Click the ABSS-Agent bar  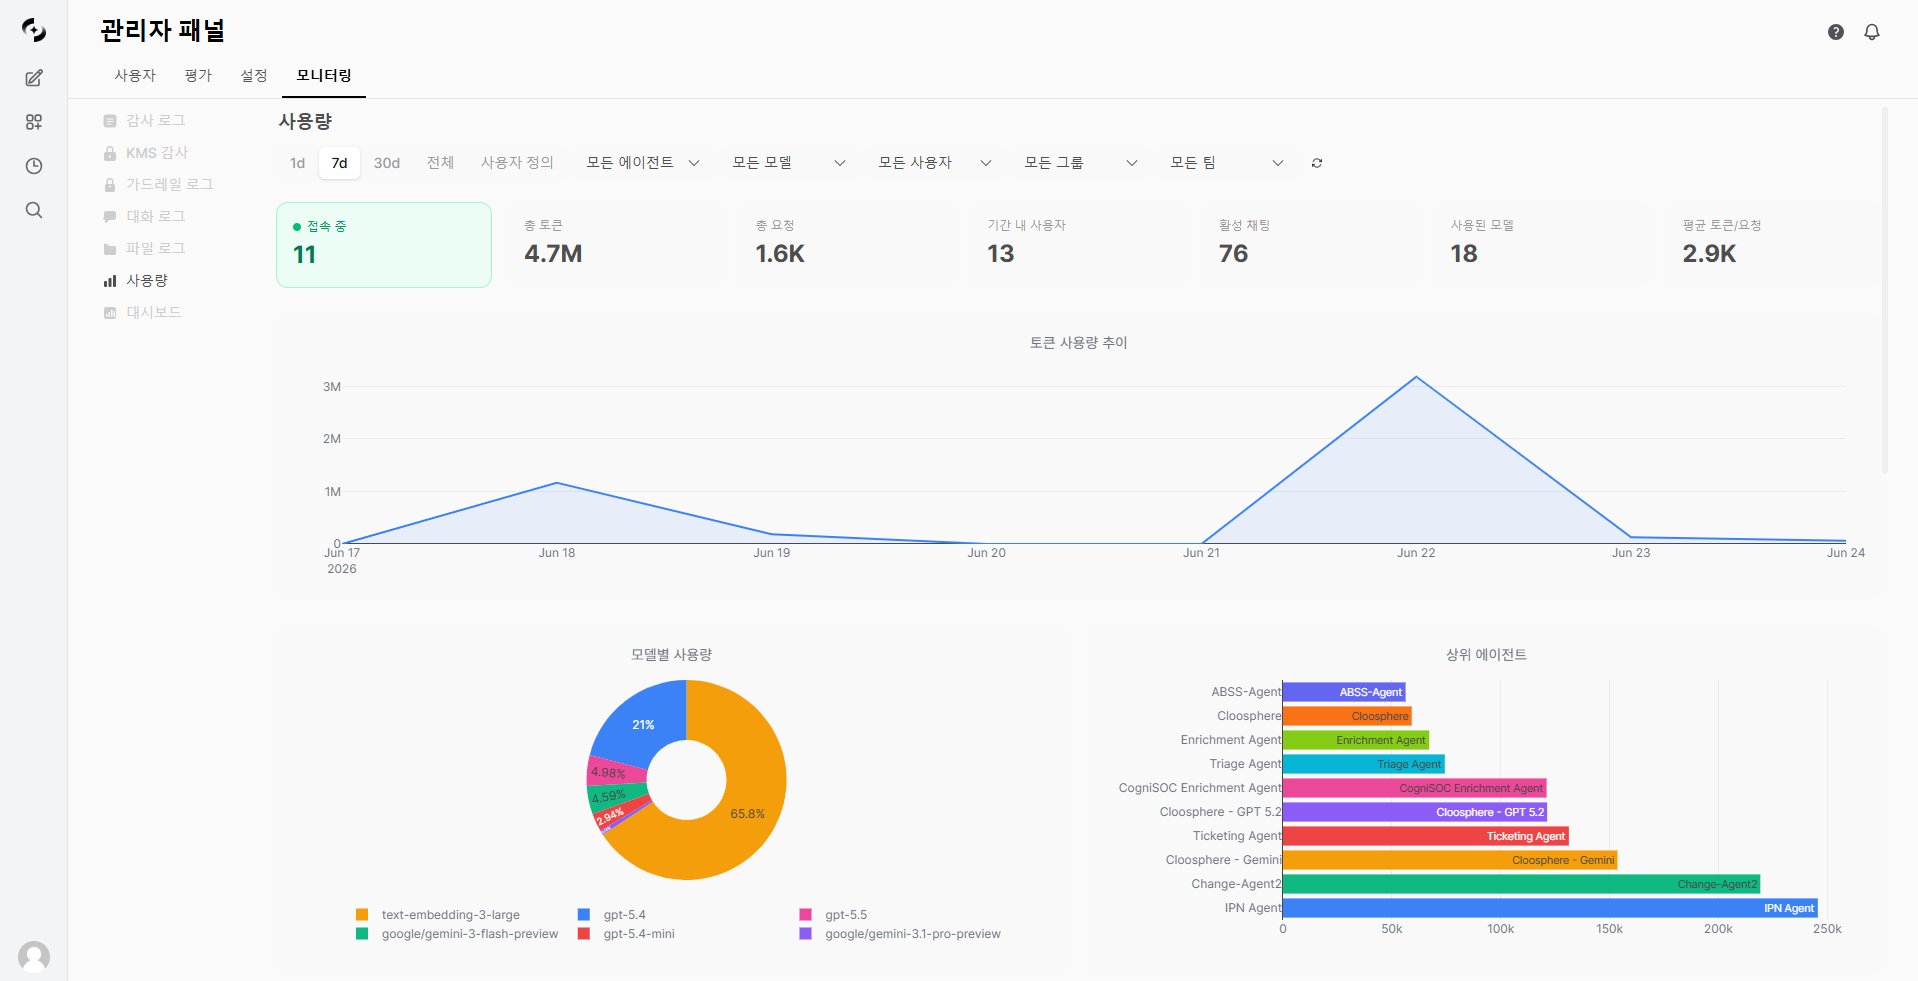coord(1344,692)
